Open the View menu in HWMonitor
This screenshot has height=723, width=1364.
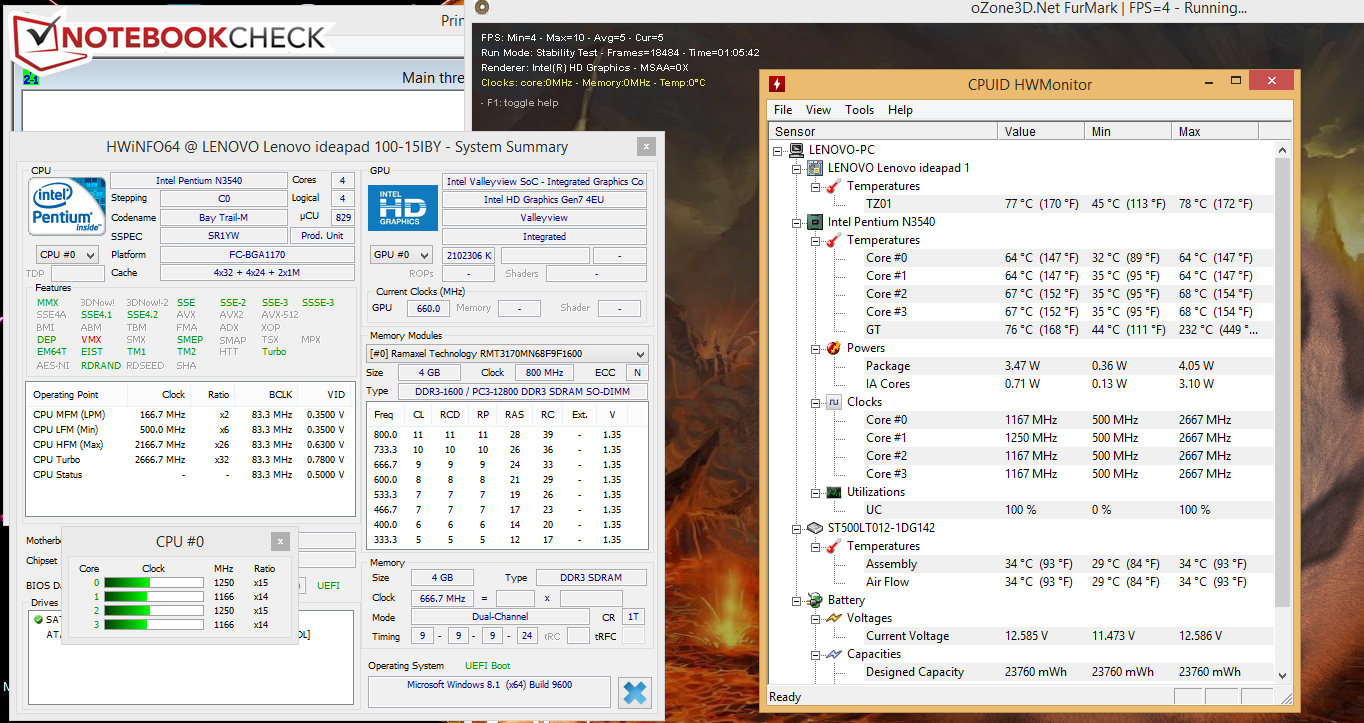[818, 110]
